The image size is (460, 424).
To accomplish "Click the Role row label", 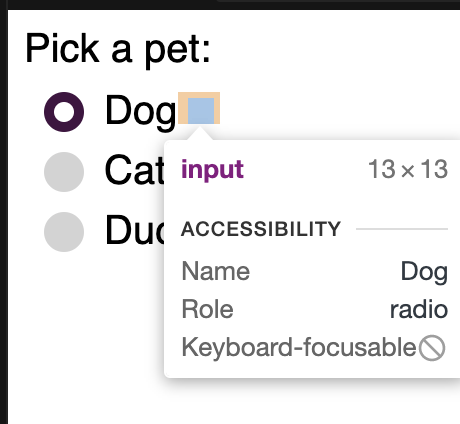I will click(x=207, y=310).
